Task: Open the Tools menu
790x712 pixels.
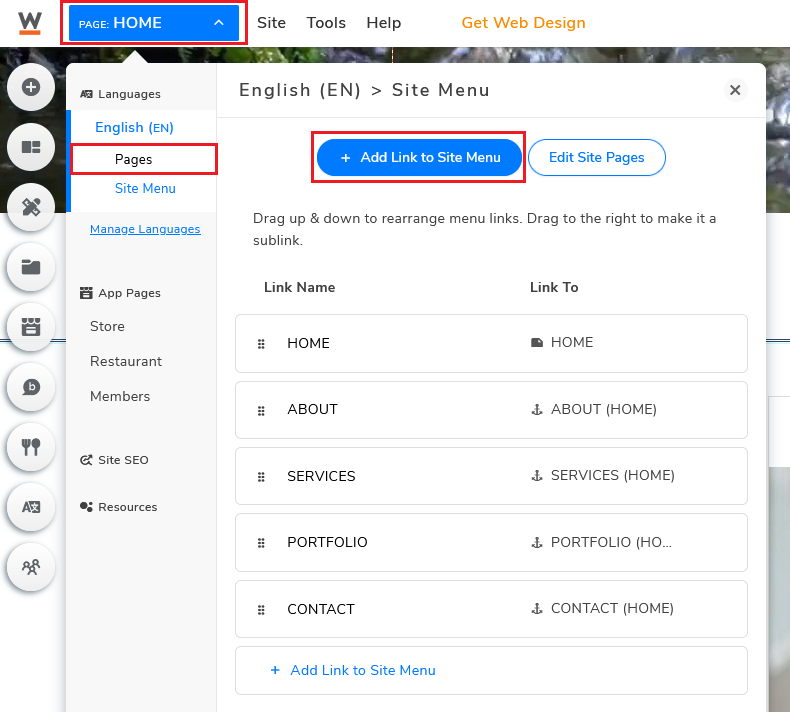Action: (326, 23)
